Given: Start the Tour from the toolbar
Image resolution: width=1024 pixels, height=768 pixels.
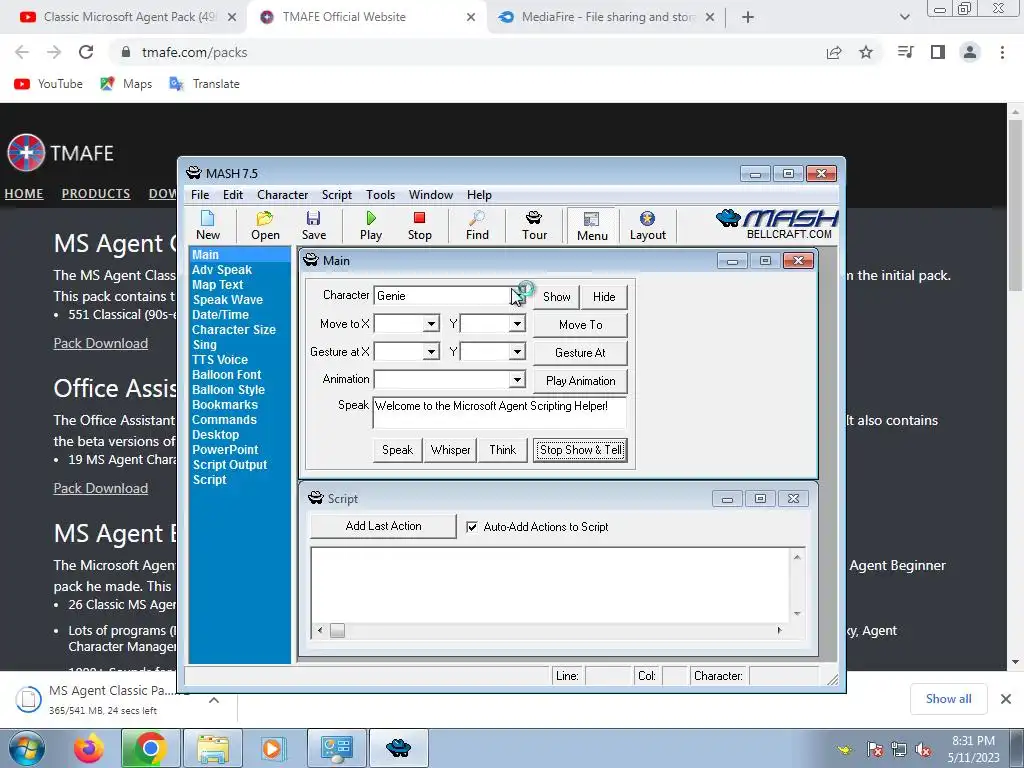Looking at the screenshot, I should coord(534,225).
